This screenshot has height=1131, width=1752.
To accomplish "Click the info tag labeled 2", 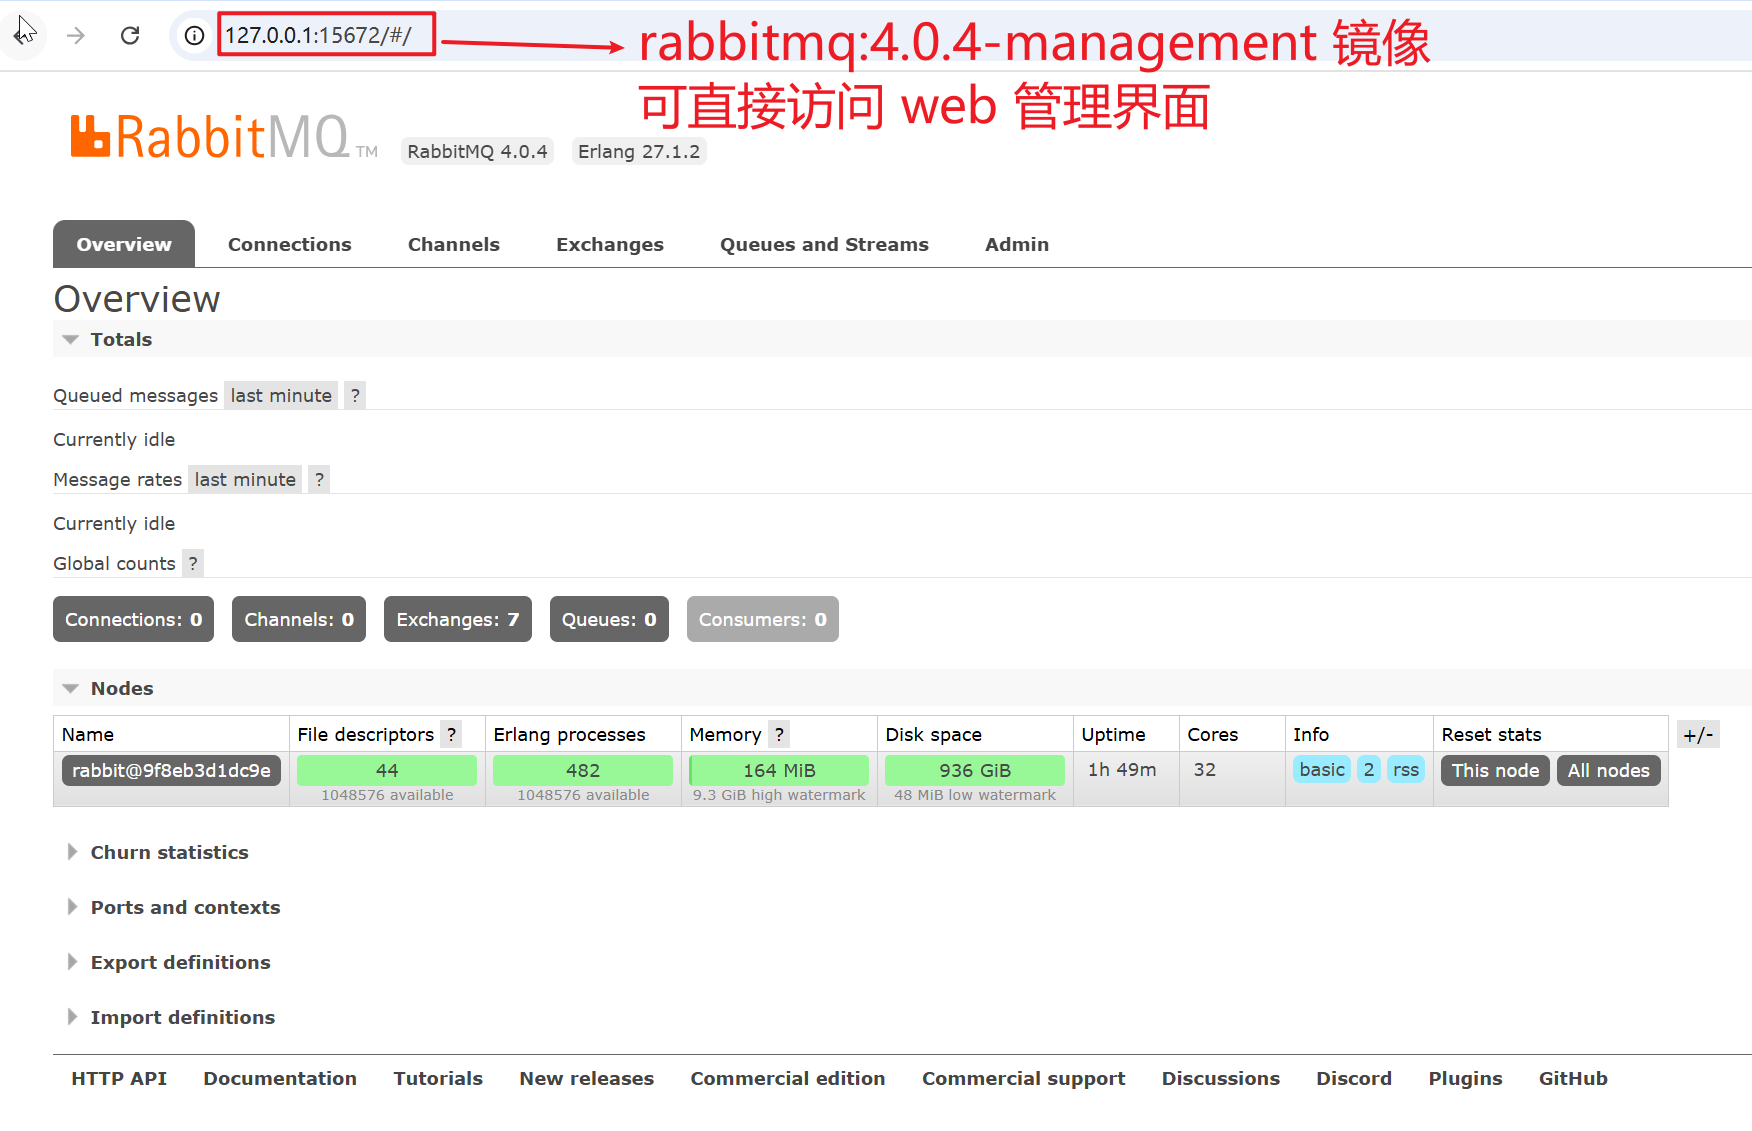I will pos(1369,769).
